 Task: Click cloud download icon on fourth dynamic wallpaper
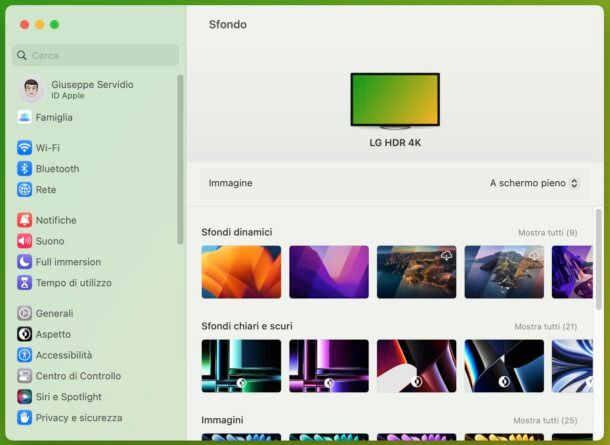point(534,256)
